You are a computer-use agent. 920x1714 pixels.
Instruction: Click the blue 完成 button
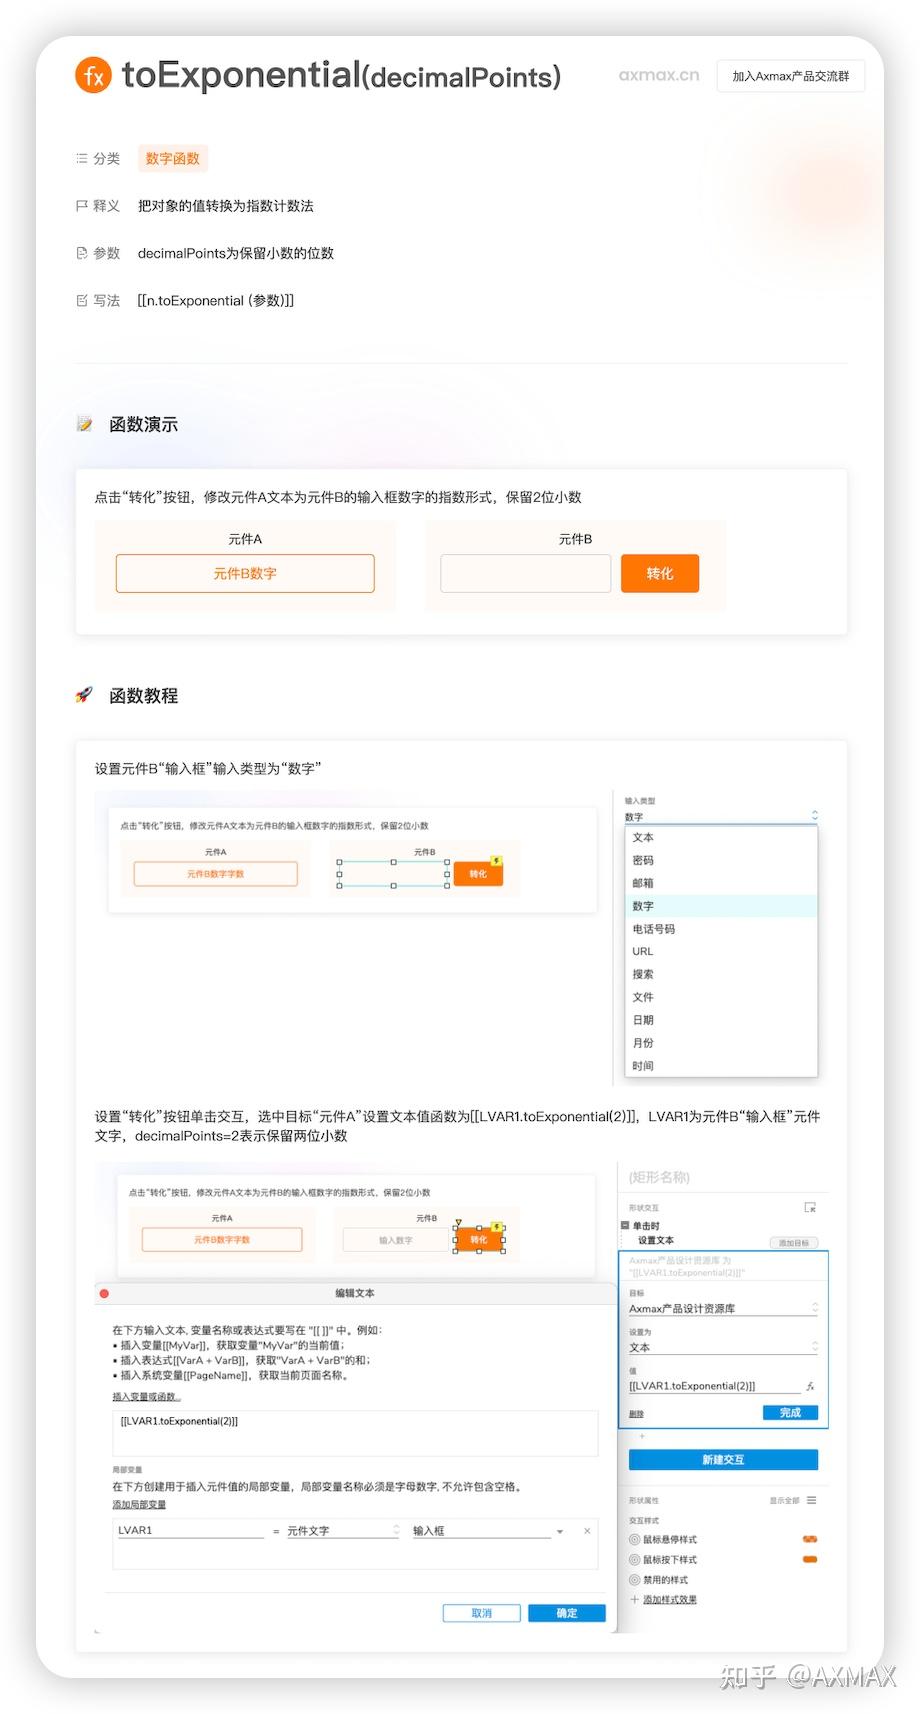tap(791, 1413)
